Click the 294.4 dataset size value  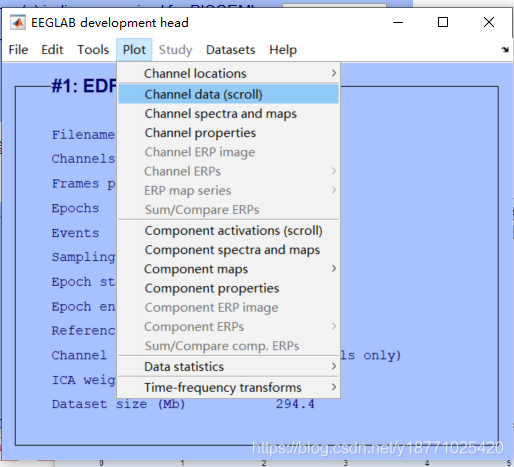click(x=295, y=404)
